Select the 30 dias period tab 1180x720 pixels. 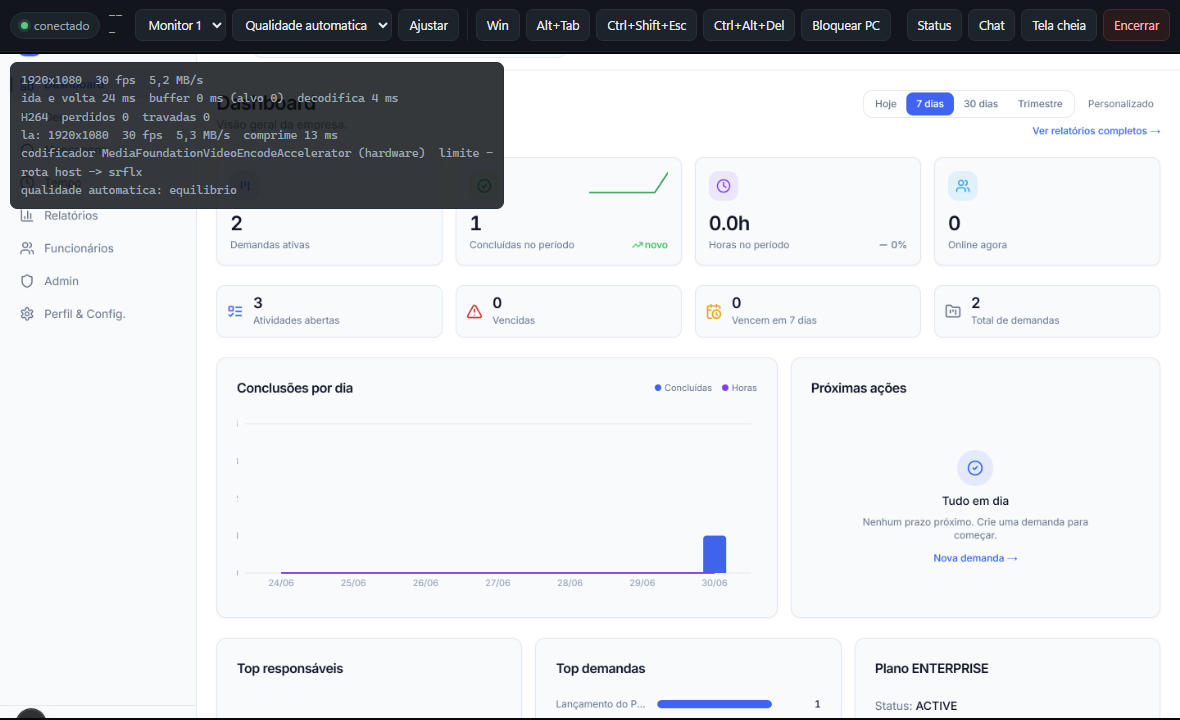(981, 104)
